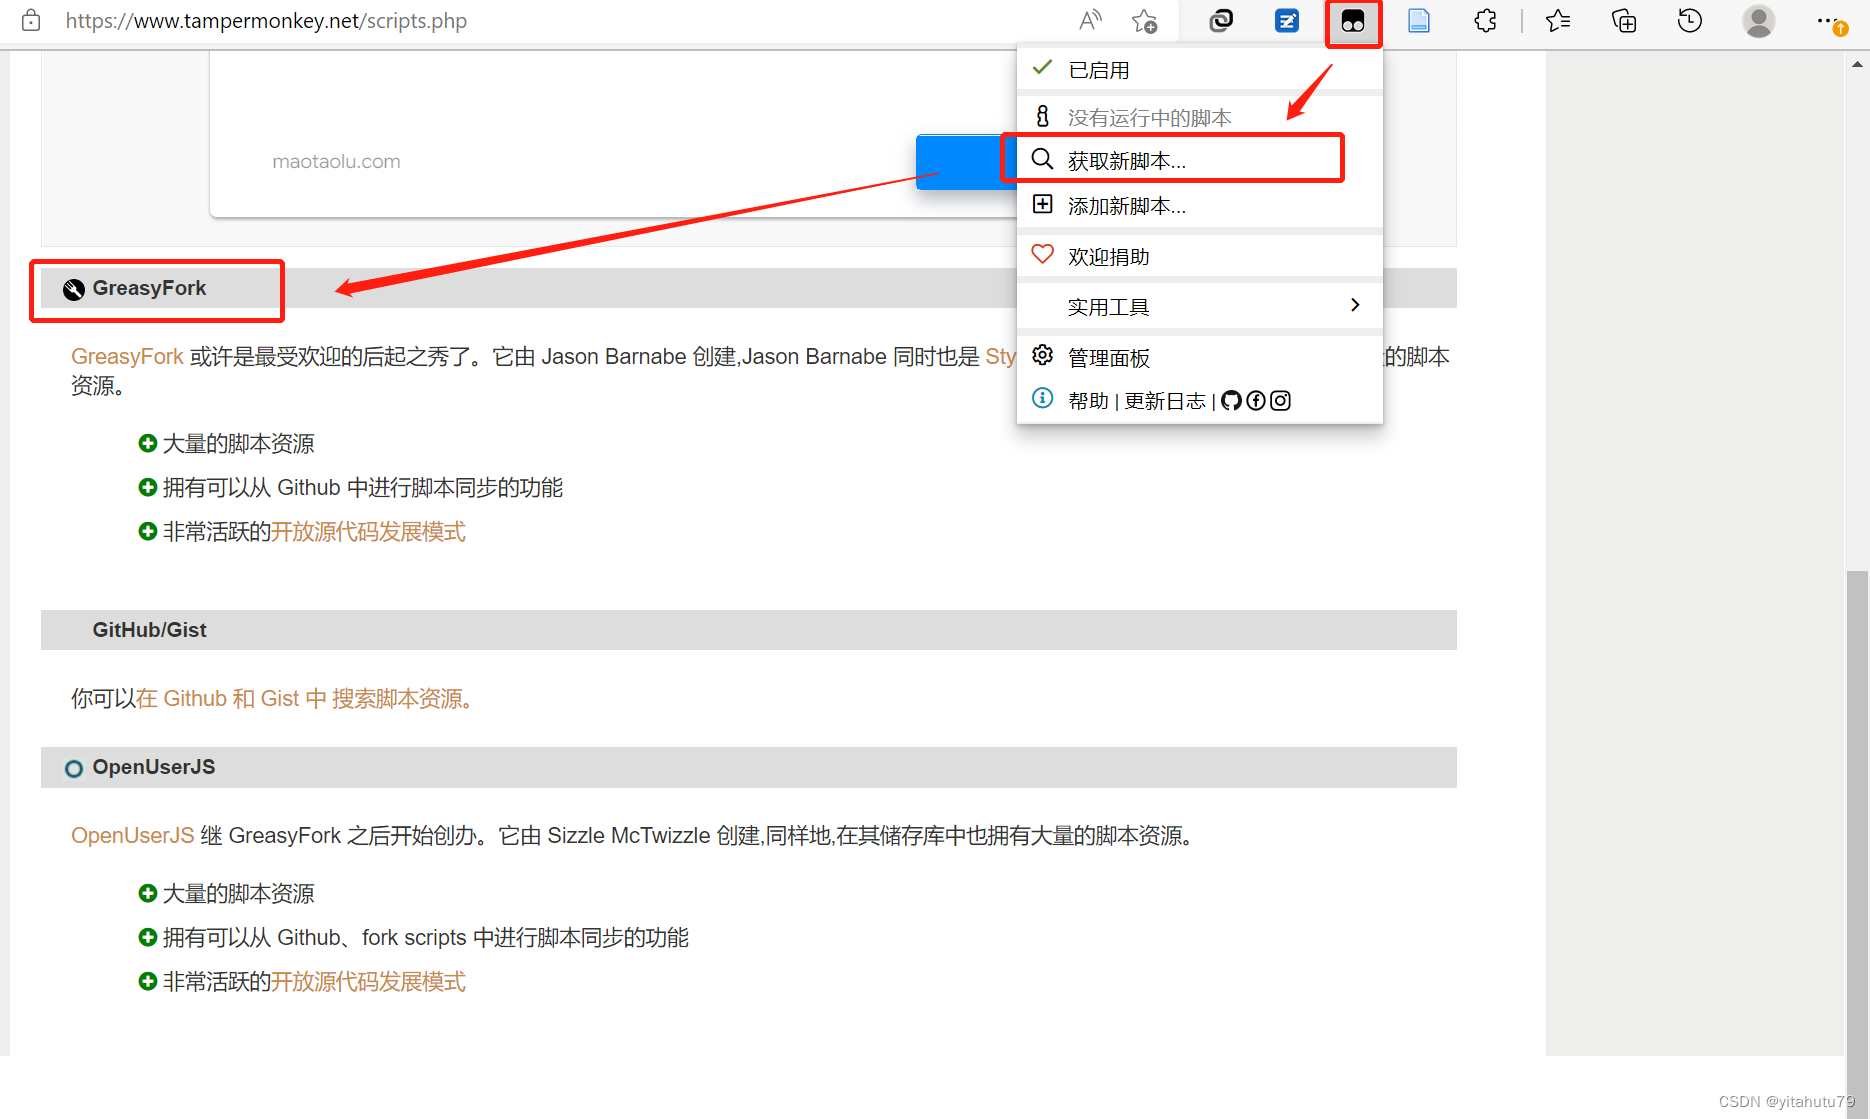Click 没有运行中的脚本 menu entry
This screenshot has width=1870, height=1119.
pos(1199,117)
